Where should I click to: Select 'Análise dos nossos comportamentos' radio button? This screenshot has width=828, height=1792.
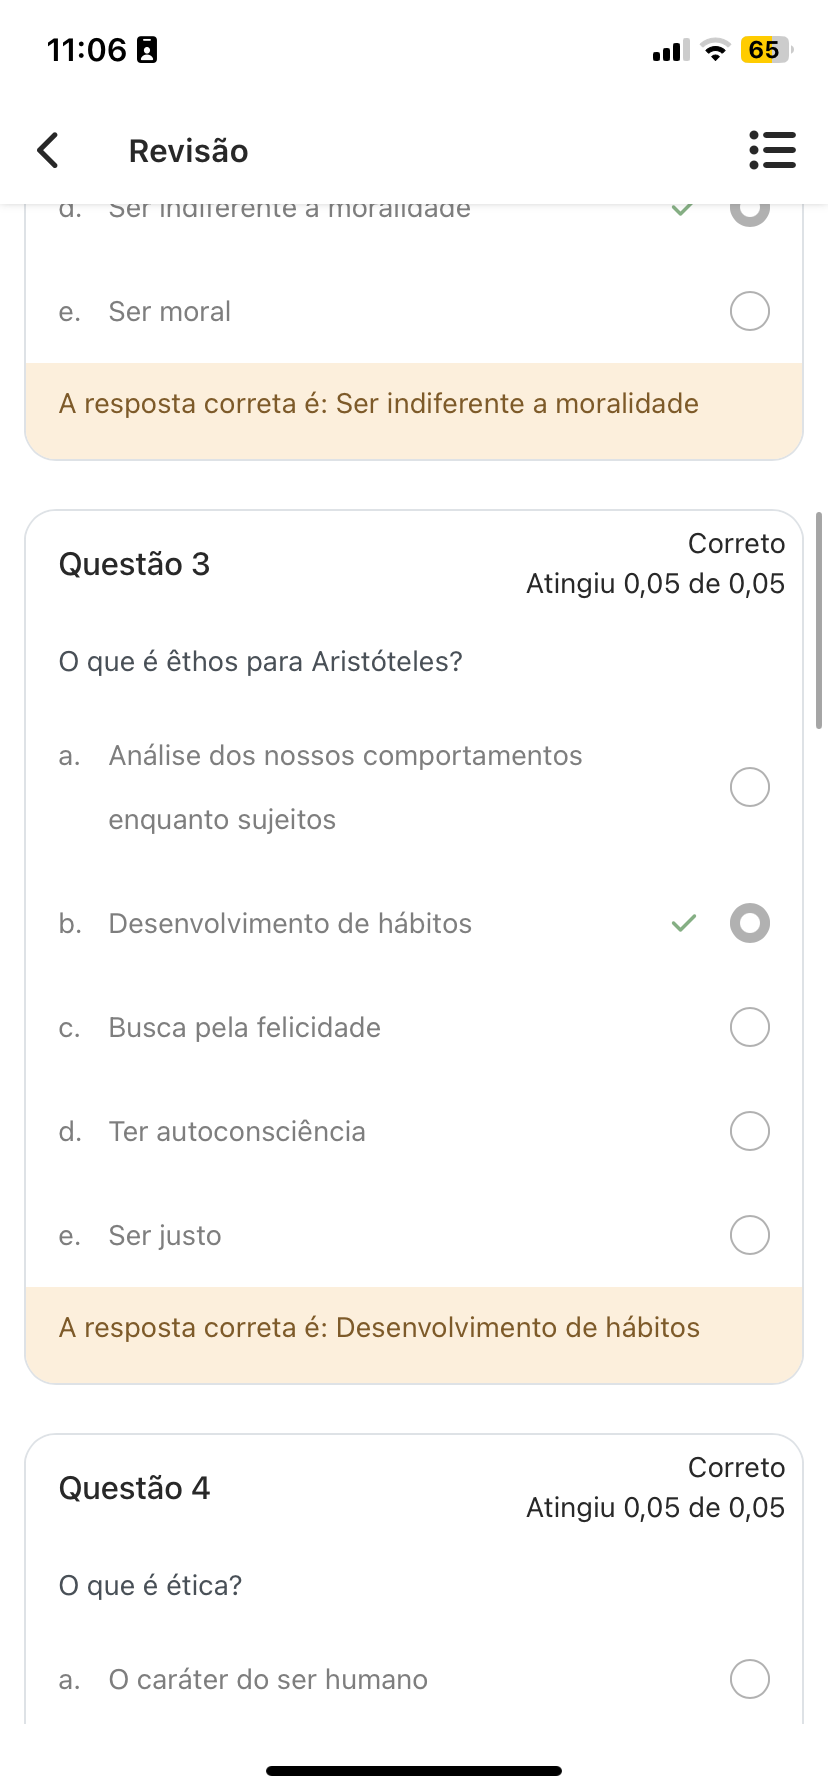click(x=750, y=787)
